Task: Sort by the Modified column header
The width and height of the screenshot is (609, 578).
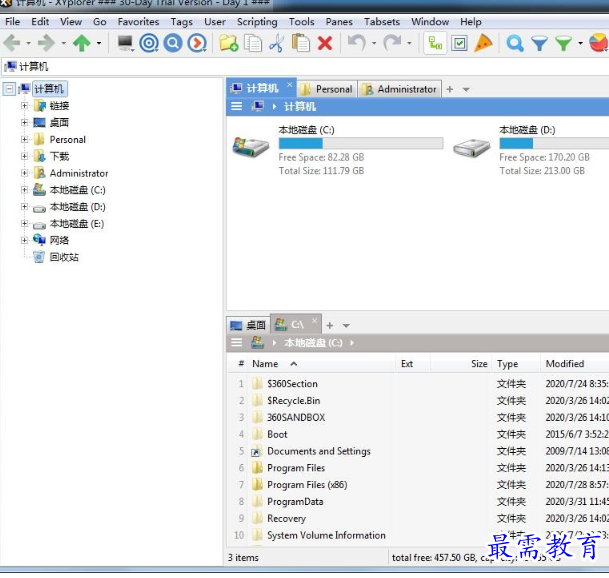Action: pos(564,364)
